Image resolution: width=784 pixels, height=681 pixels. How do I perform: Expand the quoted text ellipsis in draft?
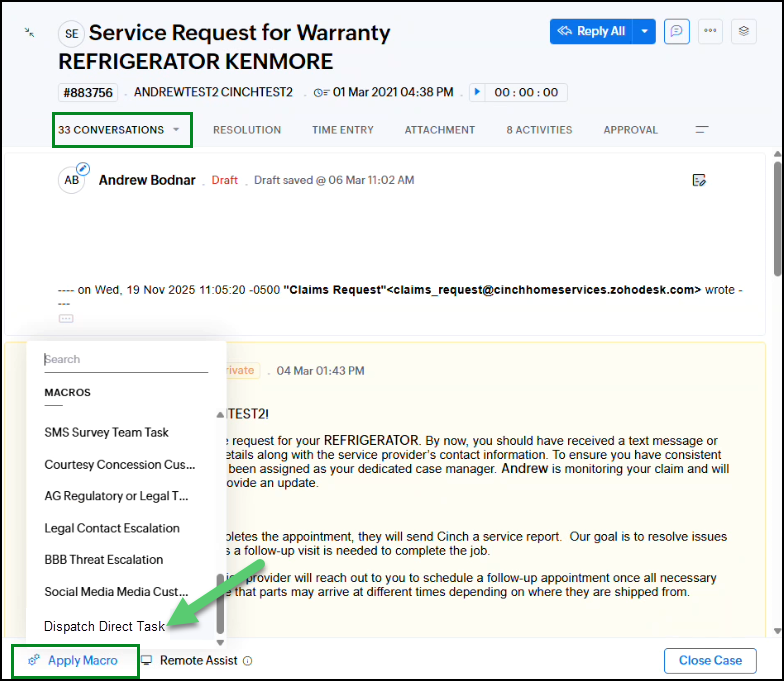coord(66,318)
